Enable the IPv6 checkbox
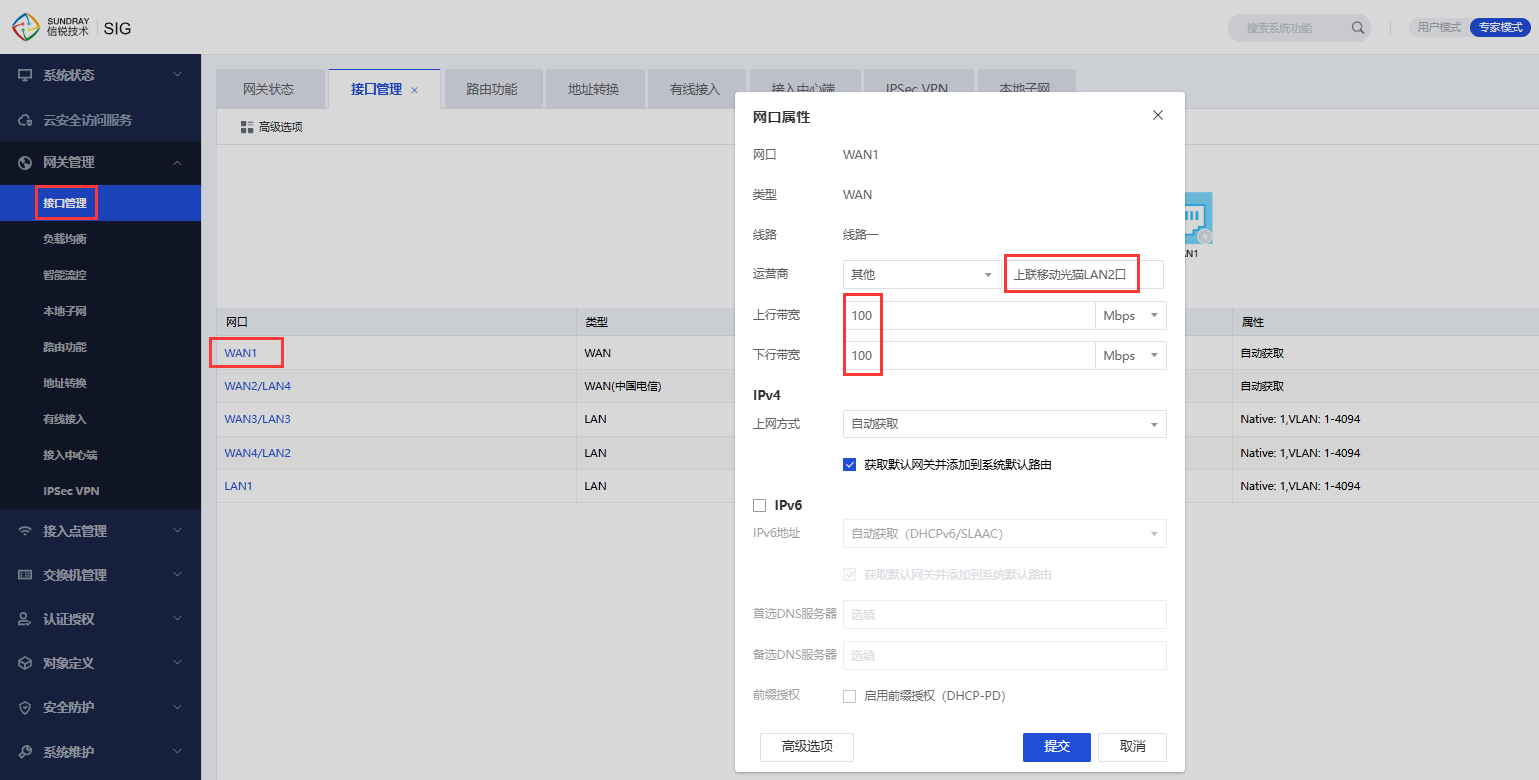Screen dimensions: 1539x780 click(760, 506)
